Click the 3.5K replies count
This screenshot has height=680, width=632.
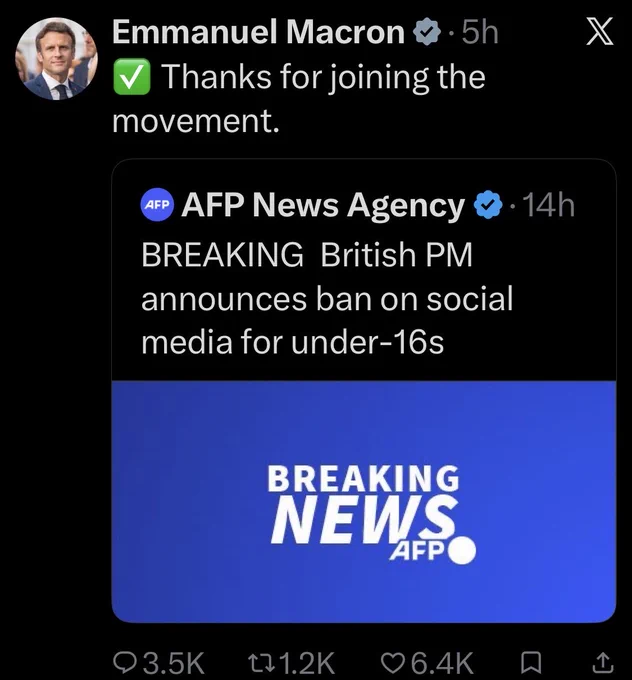pos(173,662)
